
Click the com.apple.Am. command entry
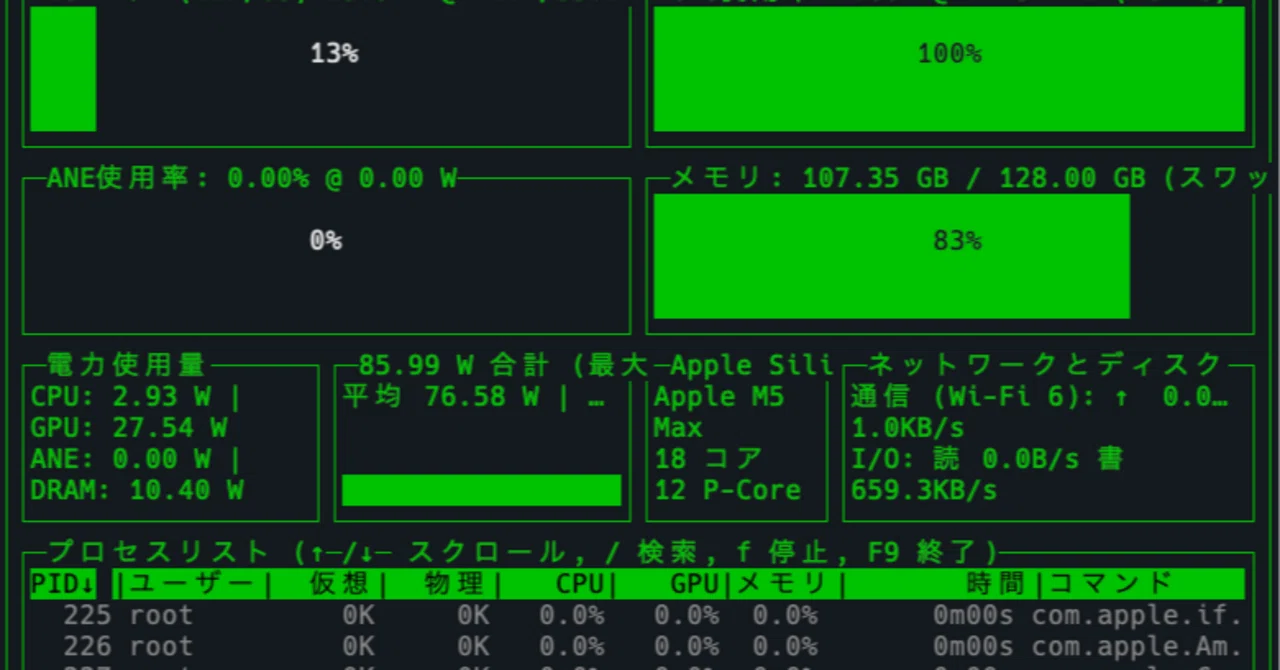1137,646
